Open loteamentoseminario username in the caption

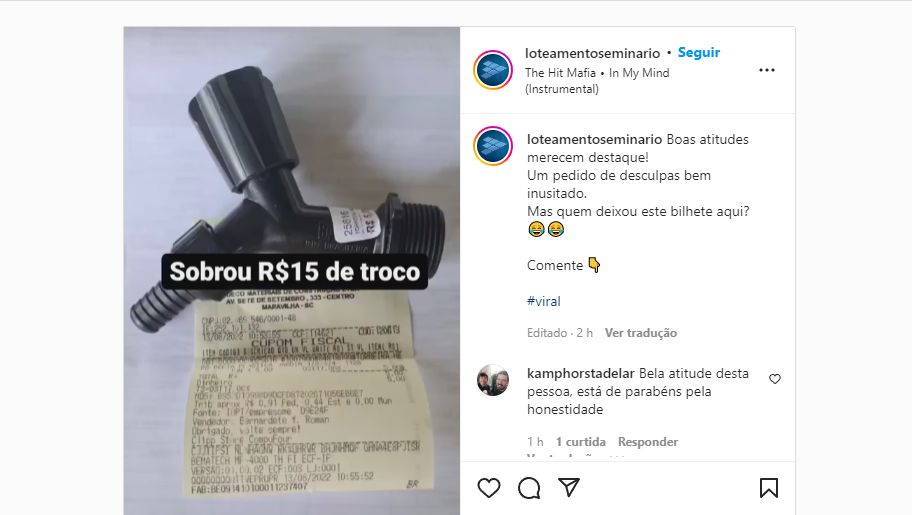pyautogui.click(x=594, y=139)
